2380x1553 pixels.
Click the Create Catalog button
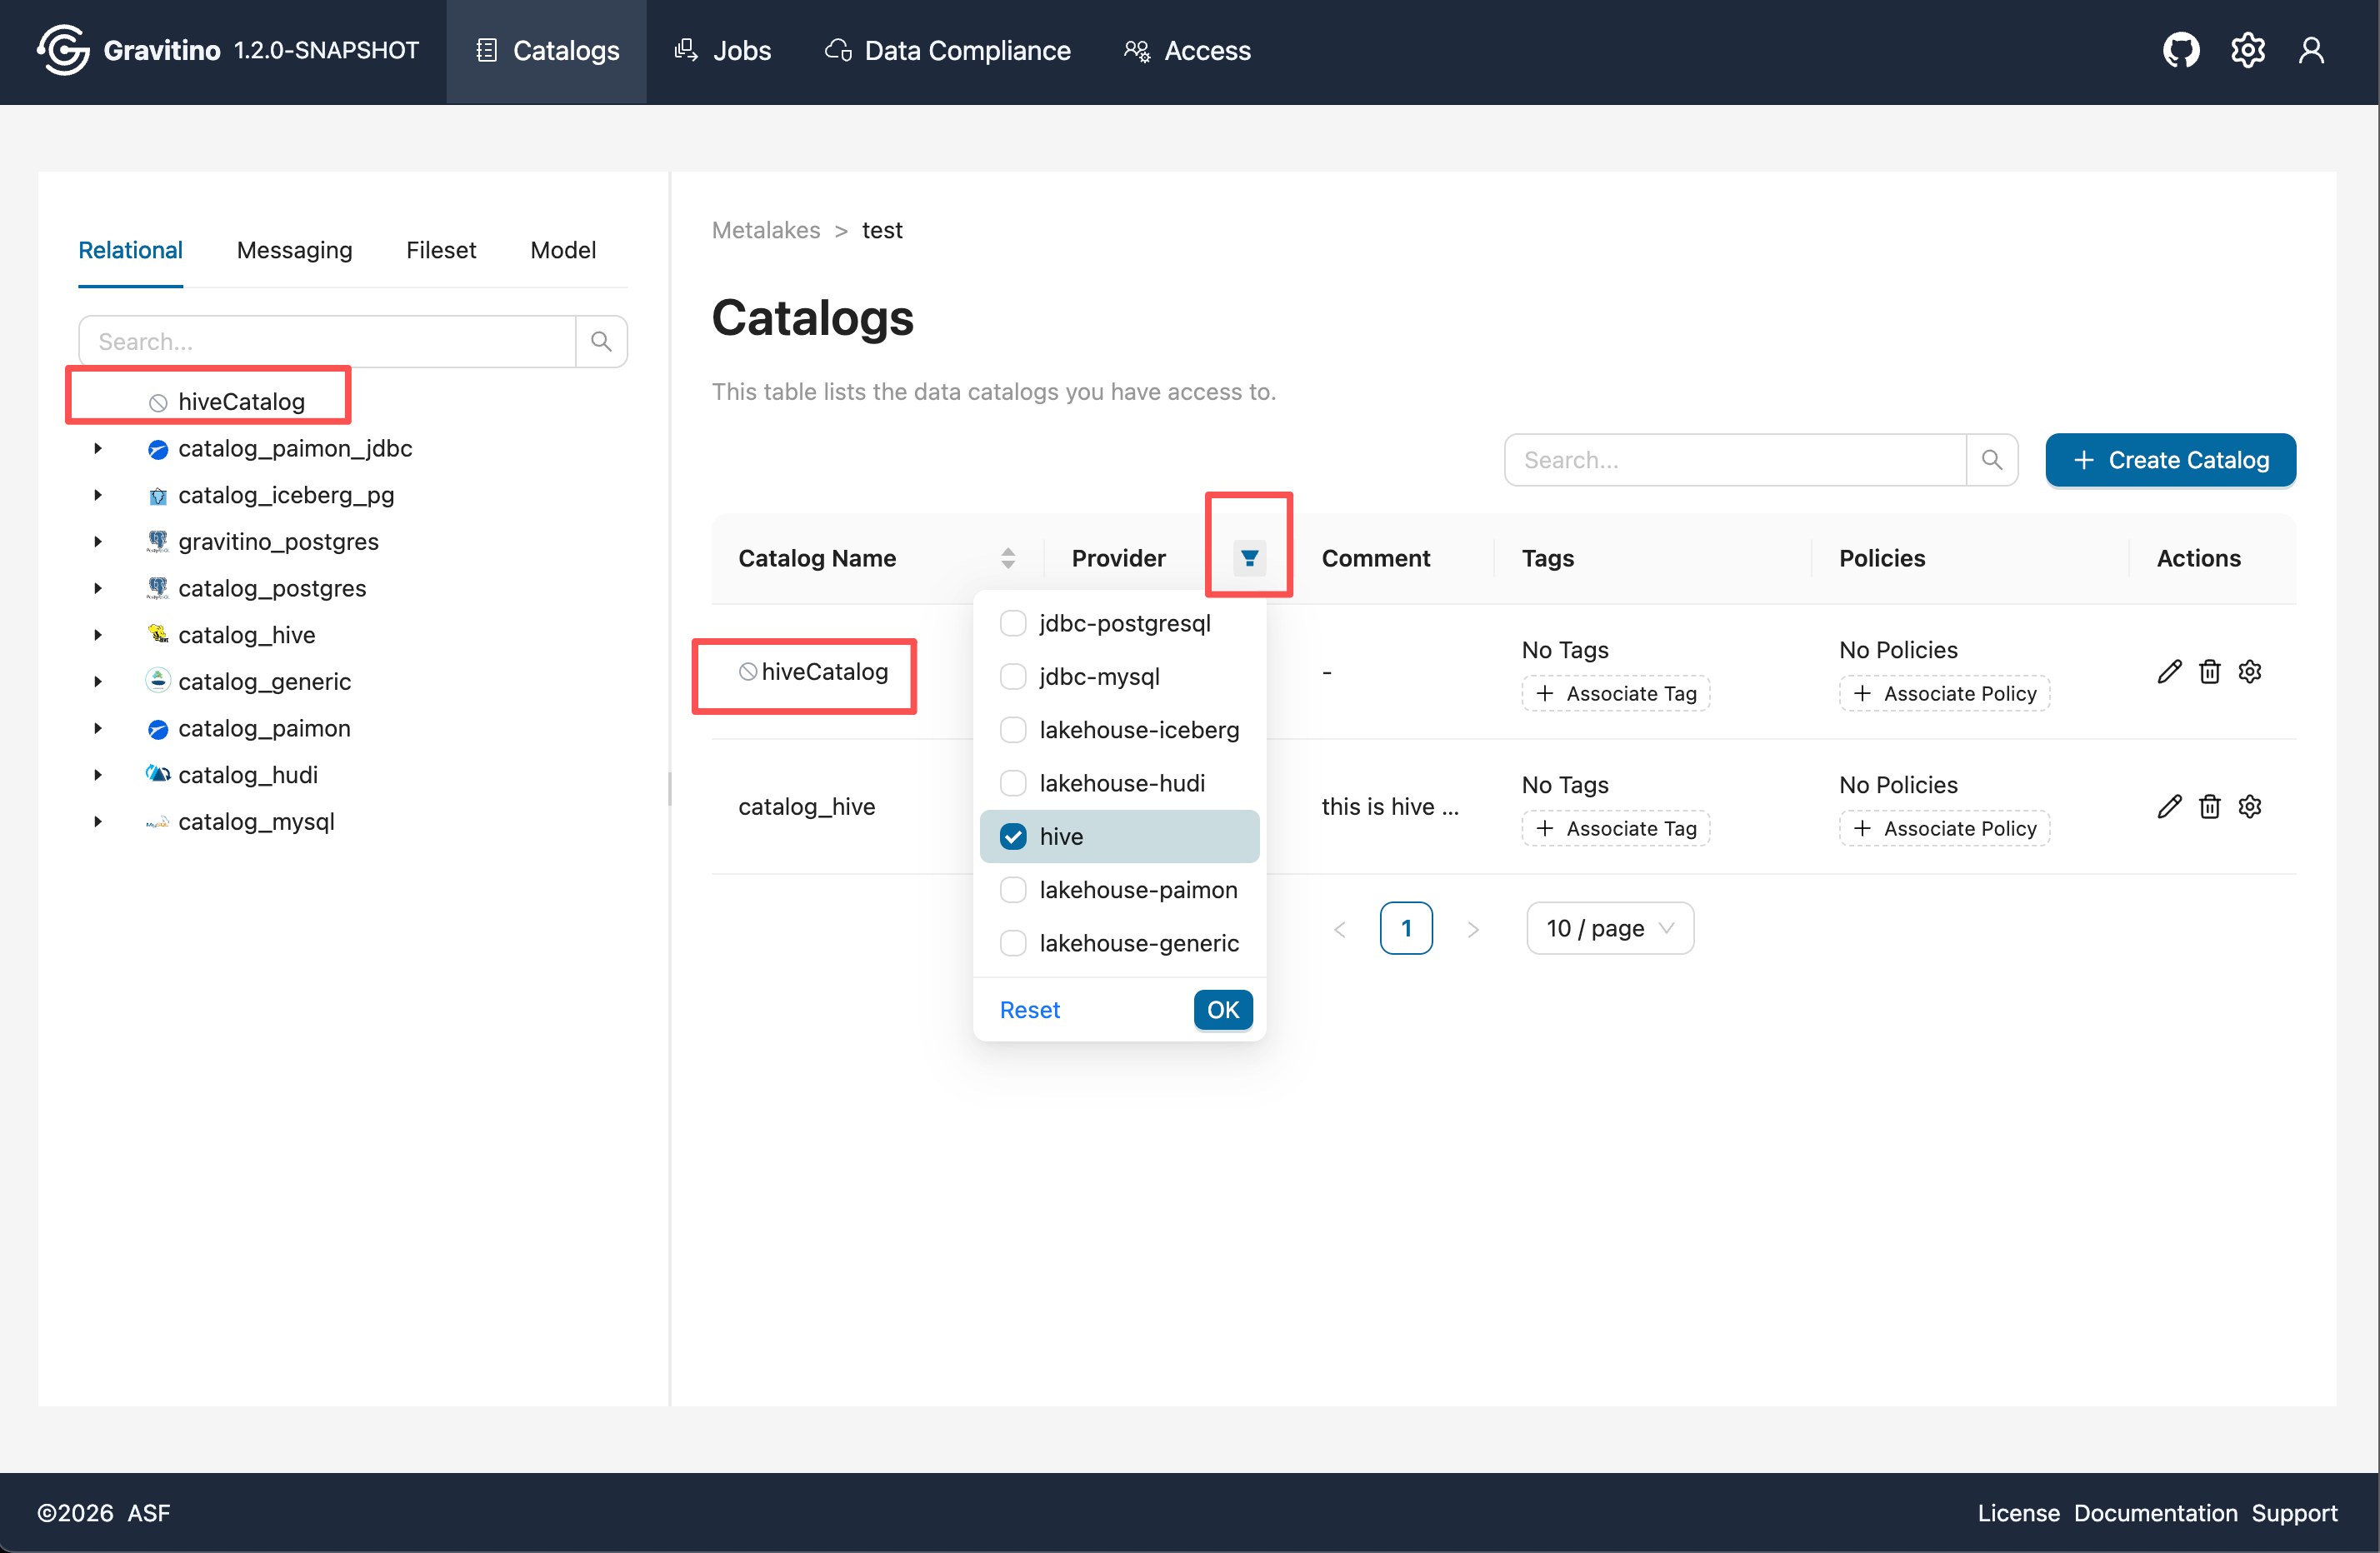pos(2169,460)
